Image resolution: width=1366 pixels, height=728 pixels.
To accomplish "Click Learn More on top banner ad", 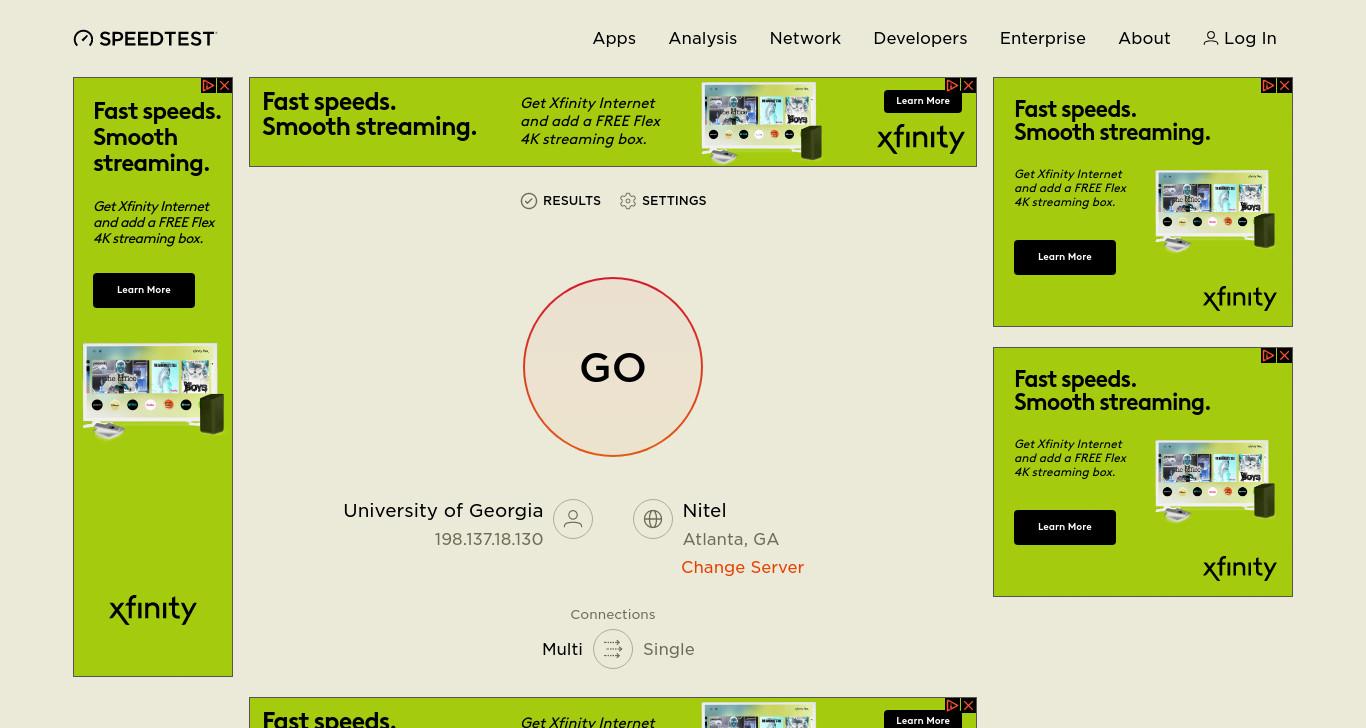I will 923,101.
